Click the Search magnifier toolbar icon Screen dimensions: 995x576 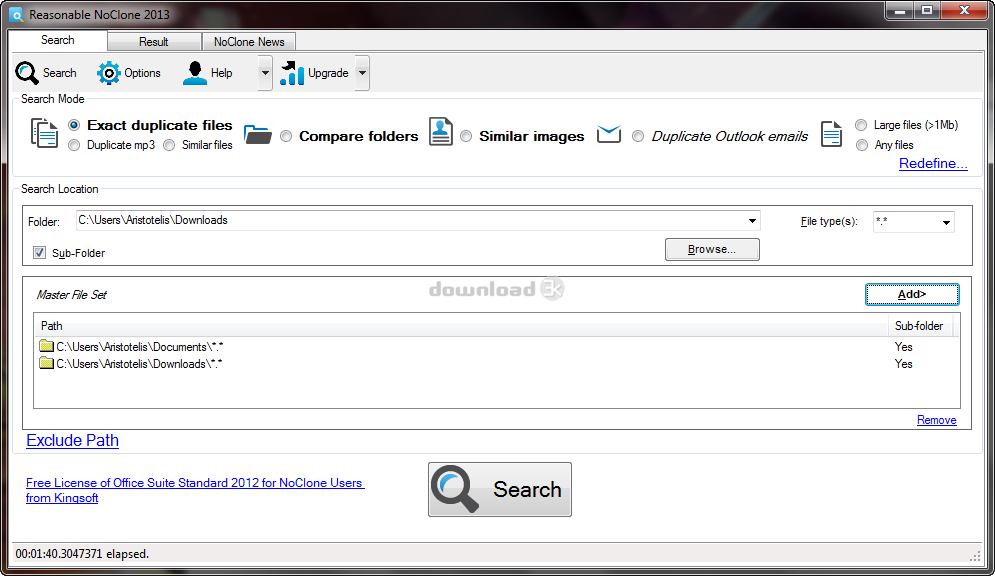(x=27, y=73)
